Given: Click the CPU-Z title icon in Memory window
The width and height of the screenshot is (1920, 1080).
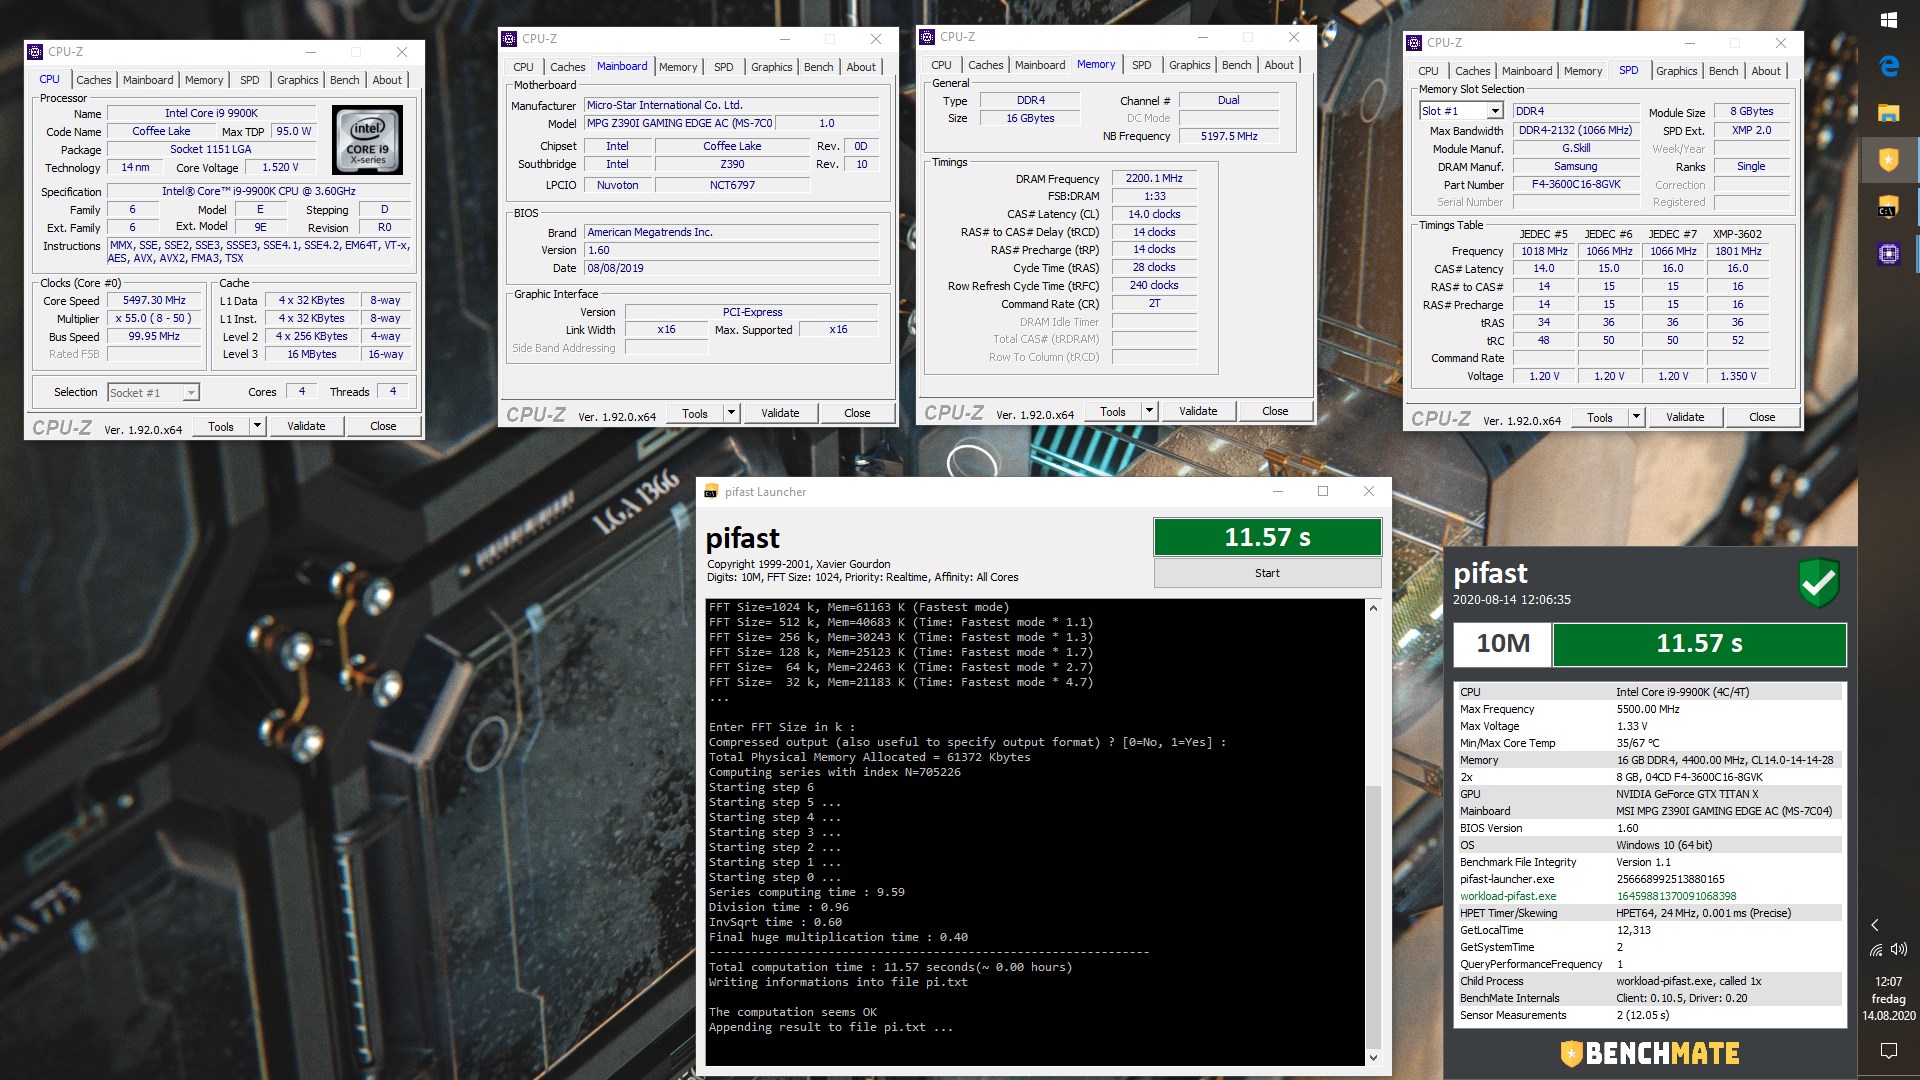Looking at the screenshot, I should click(927, 37).
